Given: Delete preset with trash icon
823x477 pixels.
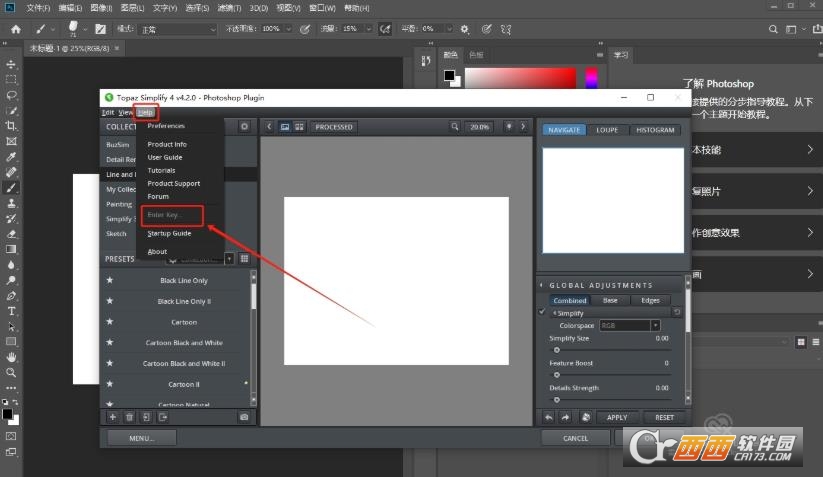Looking at the screenshot, I should click(x=129, y=417).
